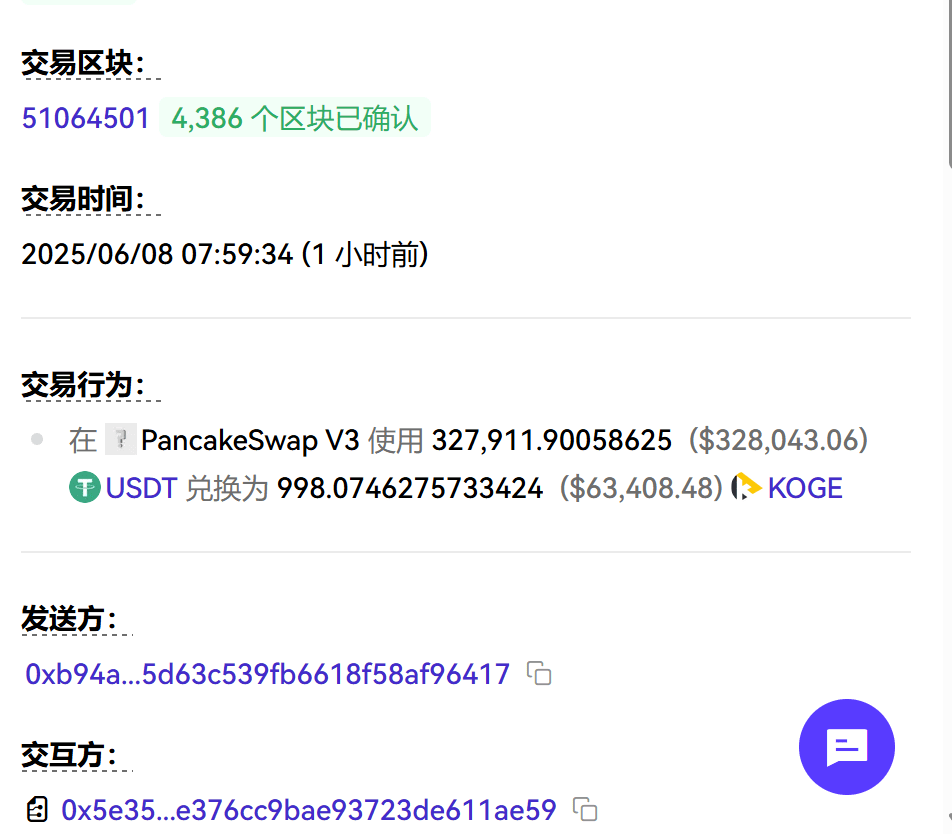Image resolution: width=952 pixels, height=834 pixels.
Task: Click the PancakeSwap V3 placeholder icon
Action: click(x=120, y=439)
